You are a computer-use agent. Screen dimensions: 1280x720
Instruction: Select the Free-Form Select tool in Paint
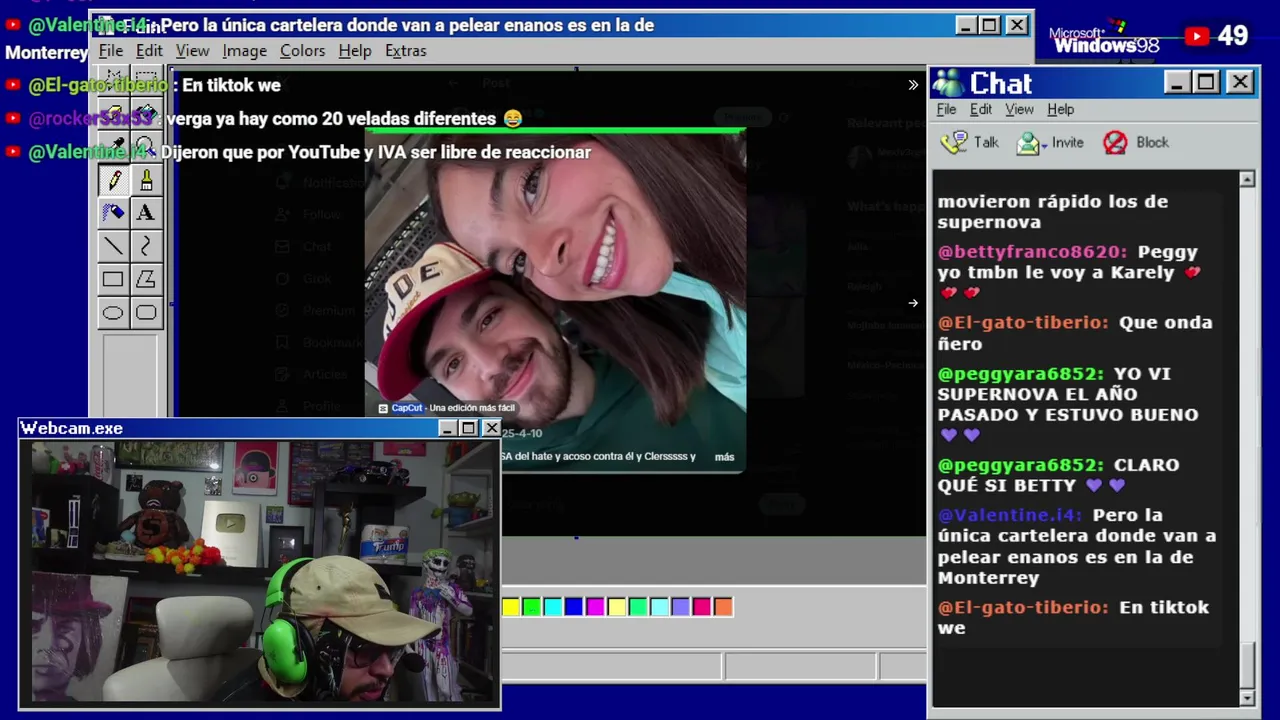pyautogui.click(x=113, y=80)
